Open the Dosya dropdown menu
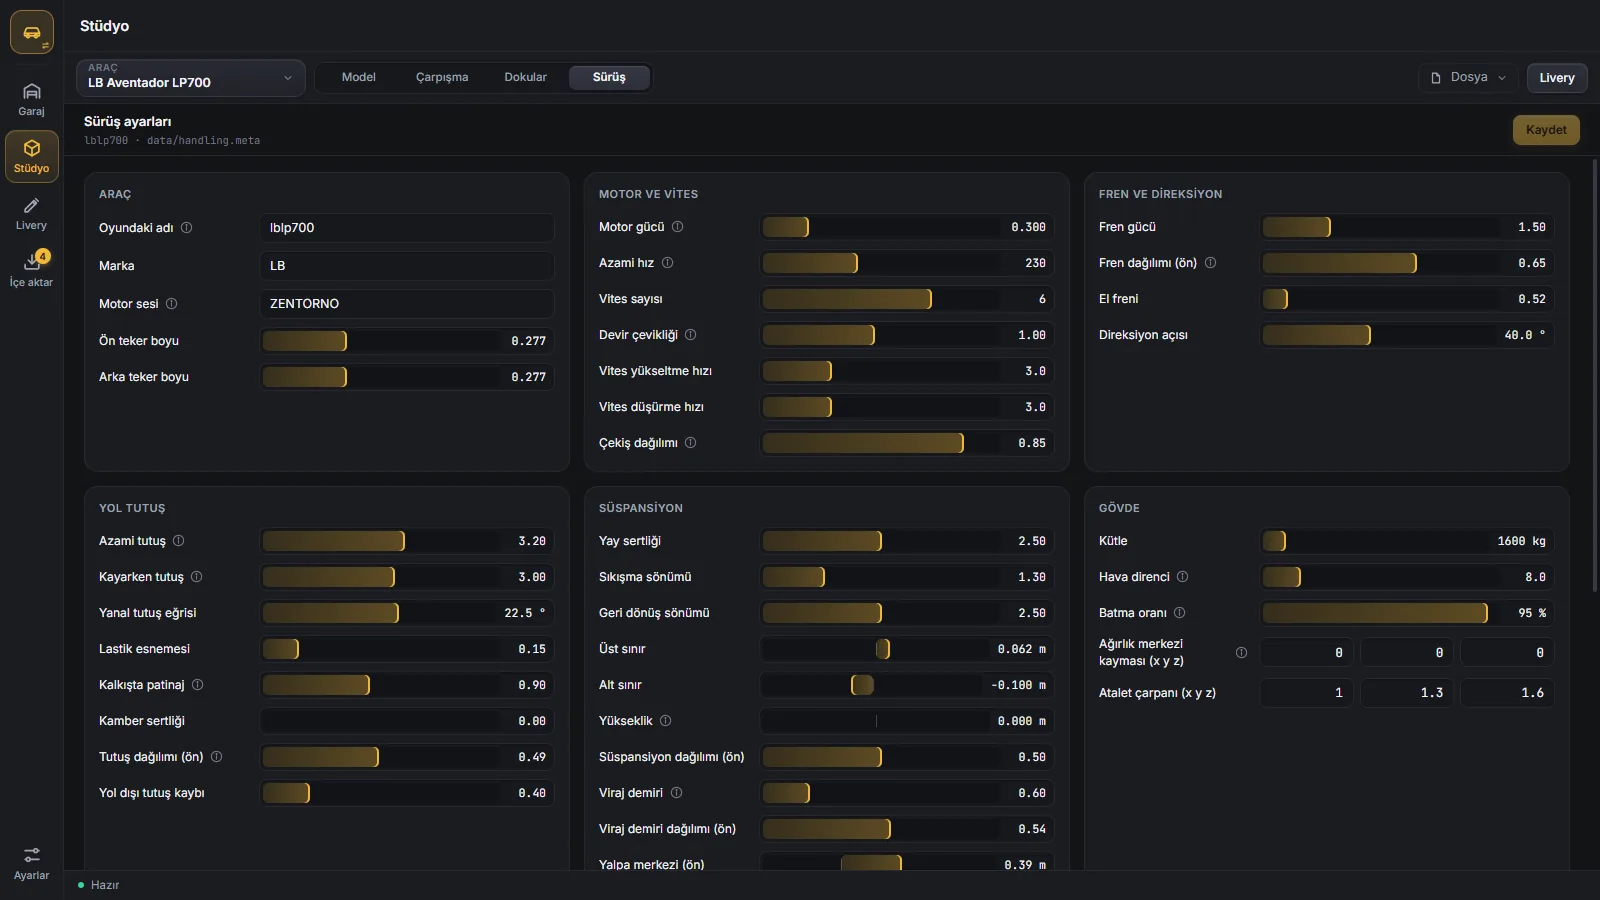The height and width of the screenshot is (900, 1600). [1468, 78]
